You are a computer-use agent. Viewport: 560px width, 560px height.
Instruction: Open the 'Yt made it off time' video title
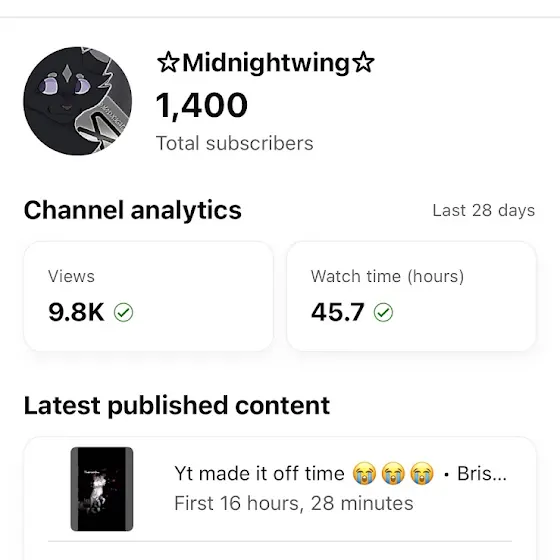(x=259, y=474)
